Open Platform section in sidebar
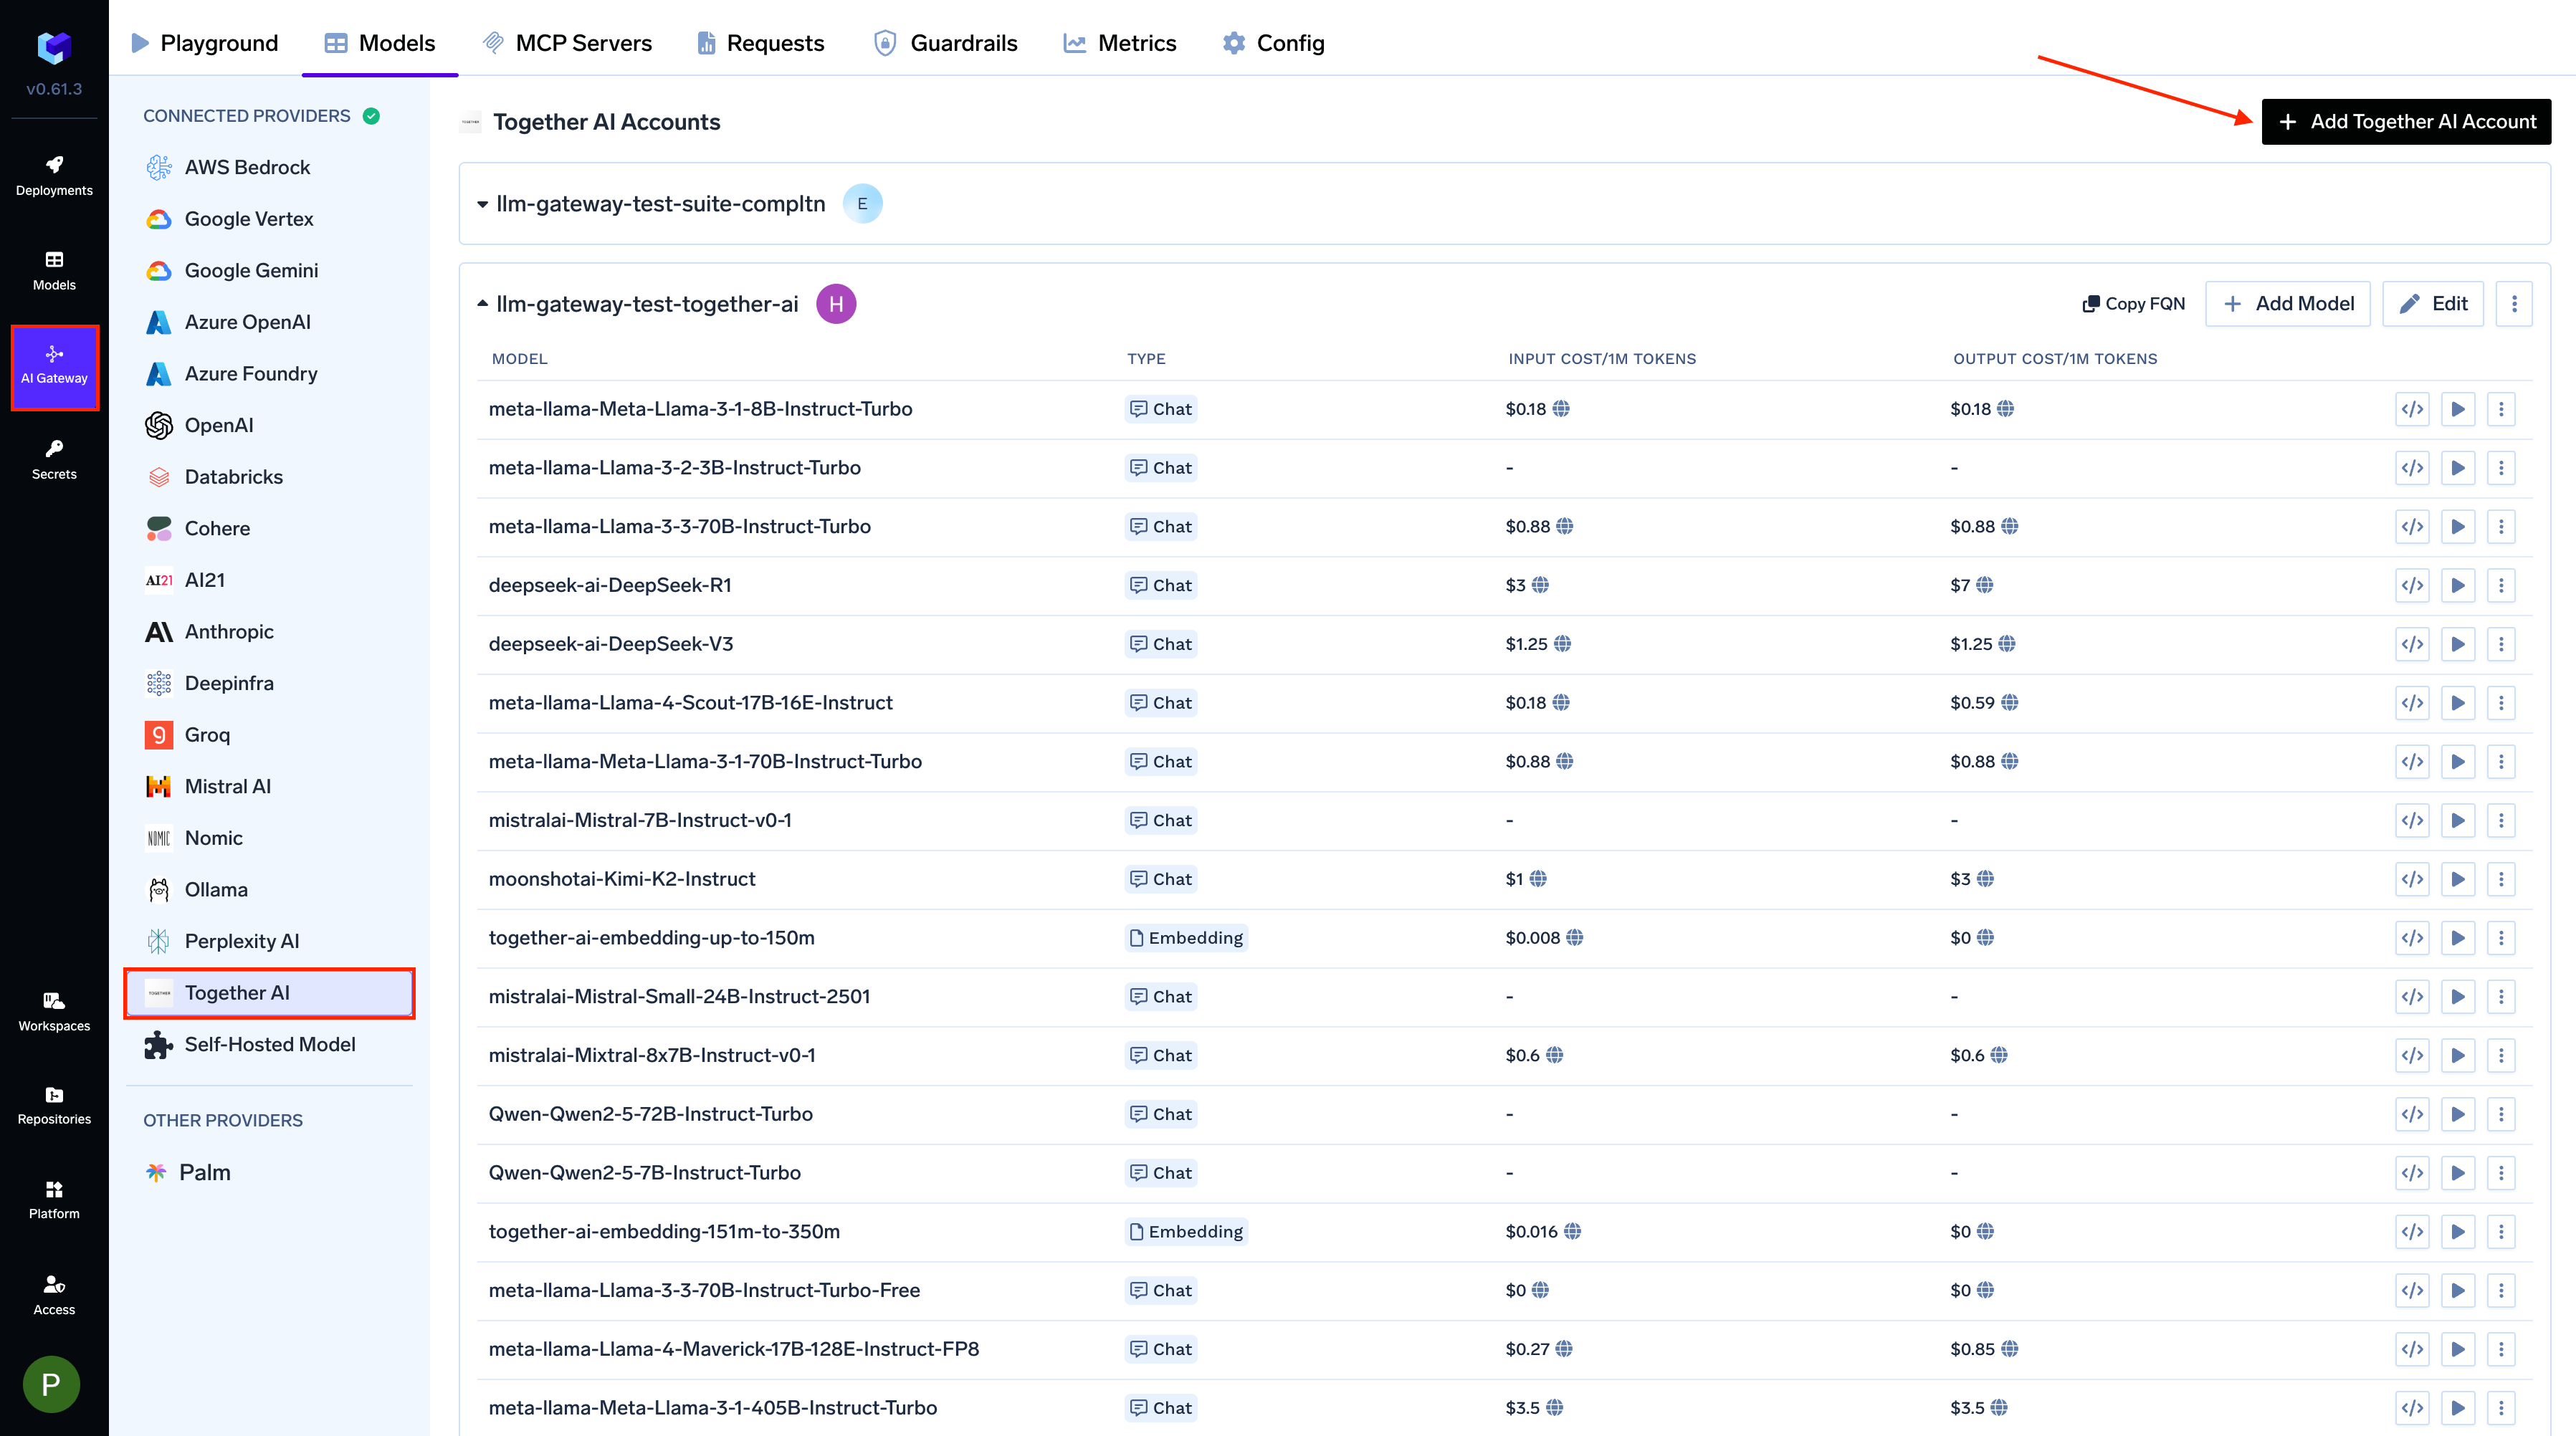Image resolution: width=2576 pixels, height=1436 pixels. pyautogui.click(x=54, y=1199)
